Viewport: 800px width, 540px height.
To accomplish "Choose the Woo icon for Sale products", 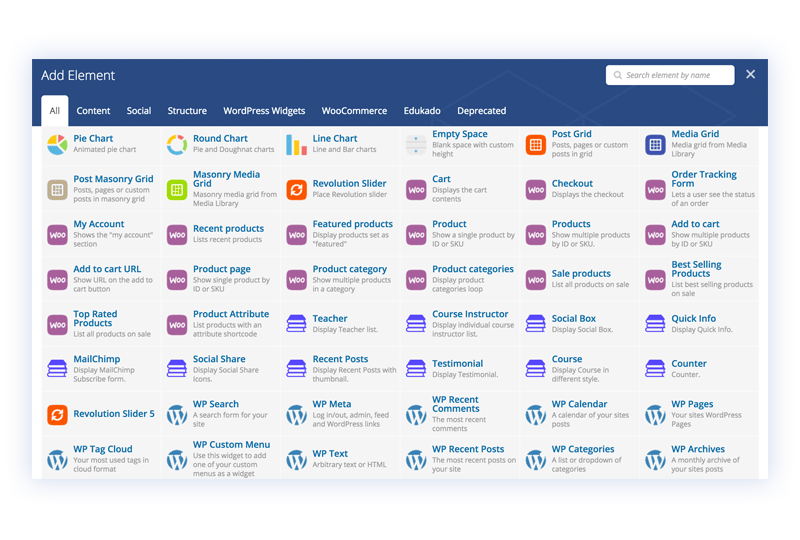I will pos(536,280).
